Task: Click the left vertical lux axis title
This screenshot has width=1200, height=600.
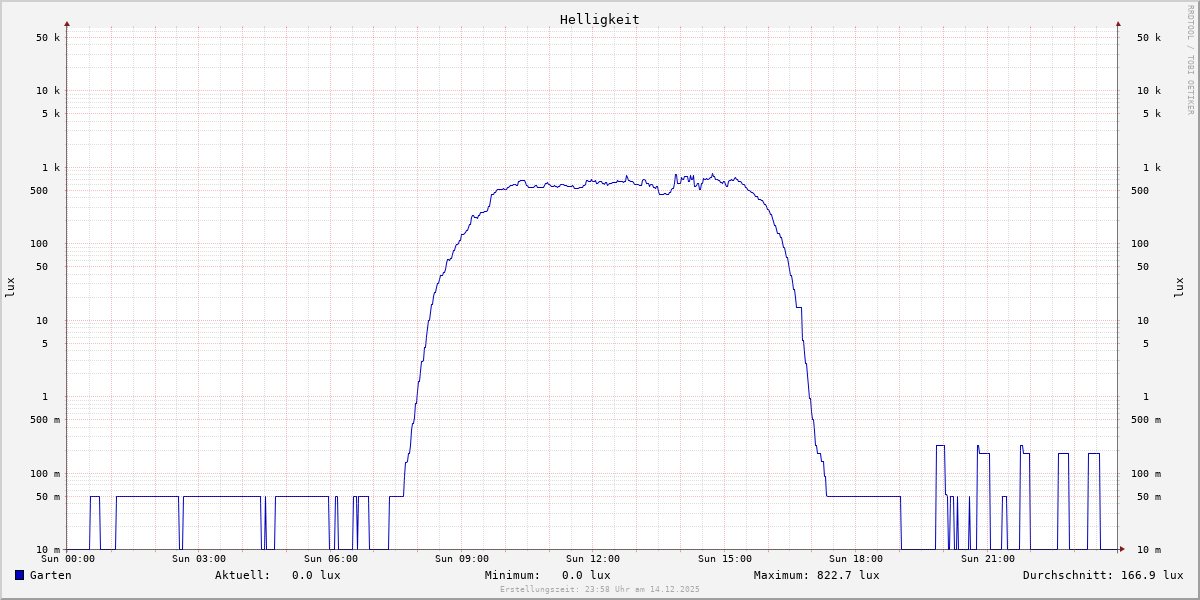Action: point(10,287)
